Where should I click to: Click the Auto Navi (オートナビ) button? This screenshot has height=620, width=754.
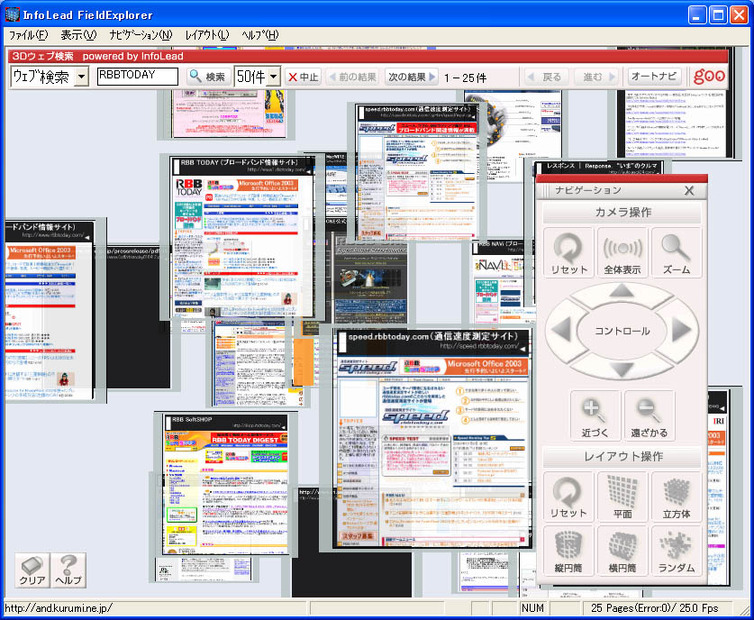pos(654,76)
